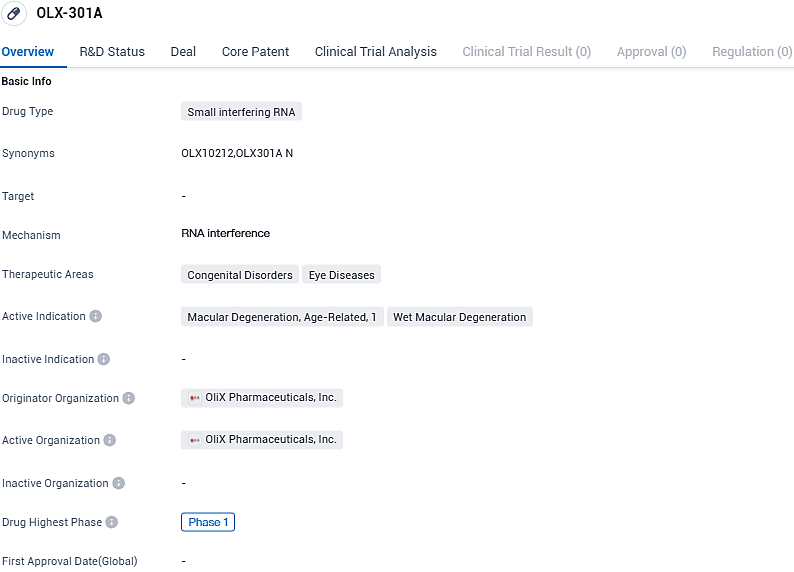
Task: Click info icon beside Drug Highest Phase
Action: tap(112, 522)
